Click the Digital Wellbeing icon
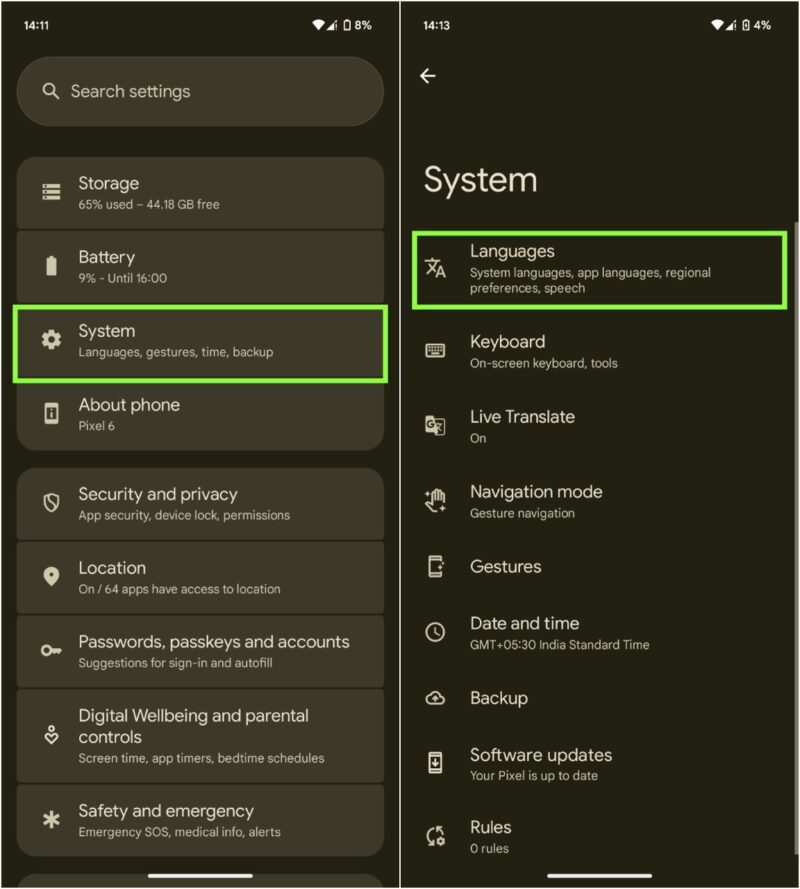 (x=51, y=735)
